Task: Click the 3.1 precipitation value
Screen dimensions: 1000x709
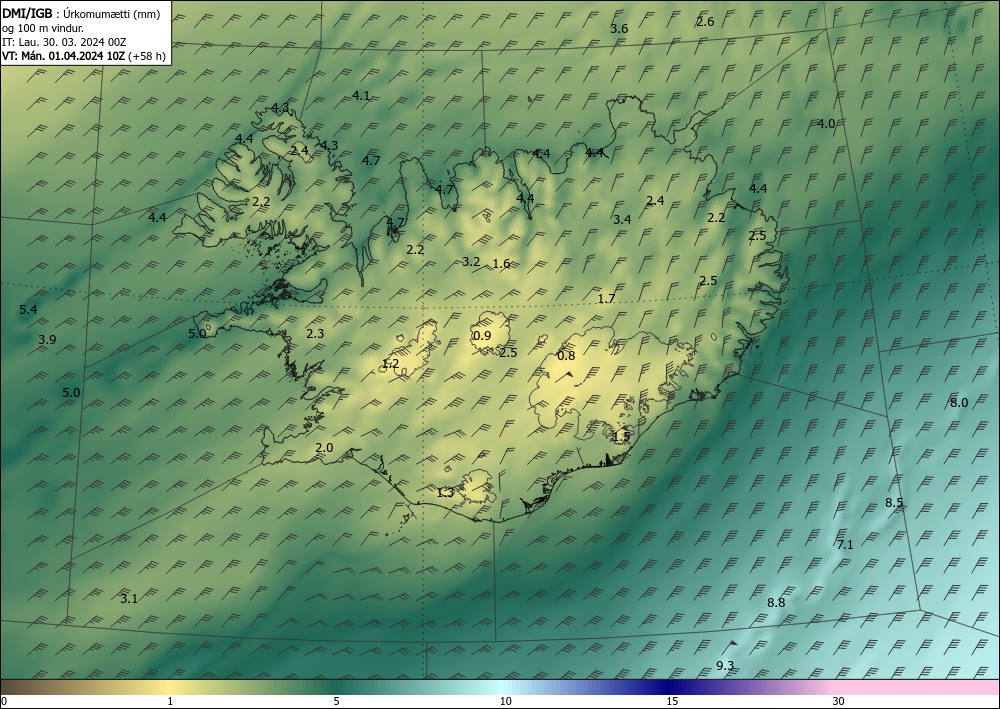Action: tap(129, 599)
